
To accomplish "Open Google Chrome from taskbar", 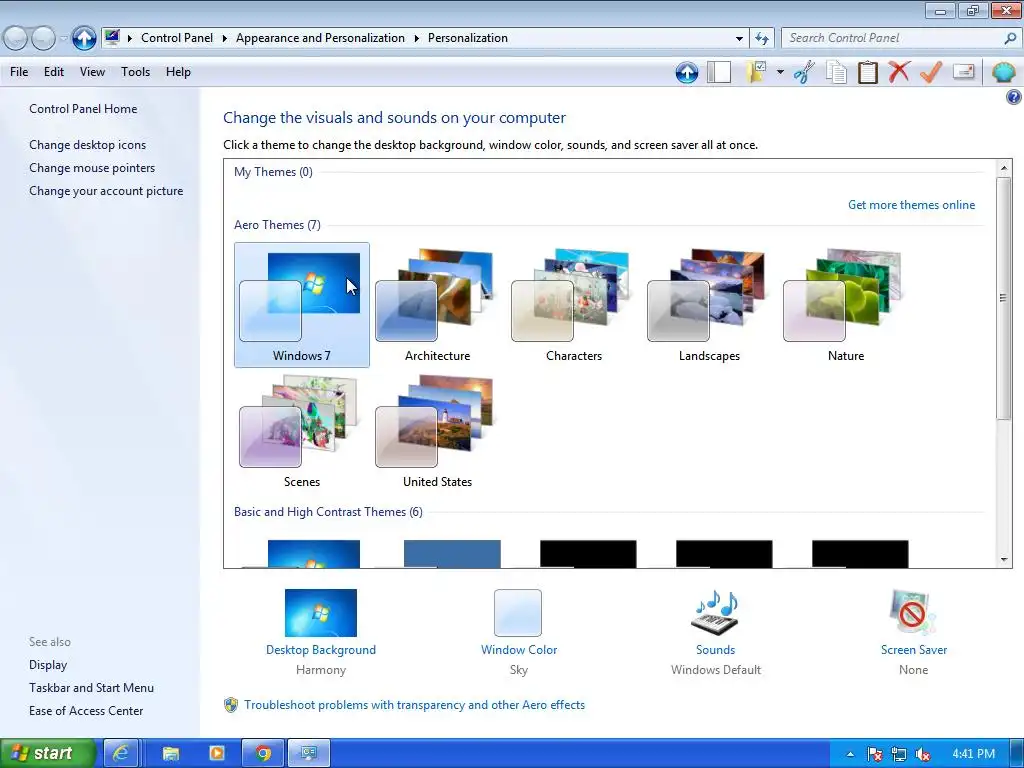I will coord(263,753).
